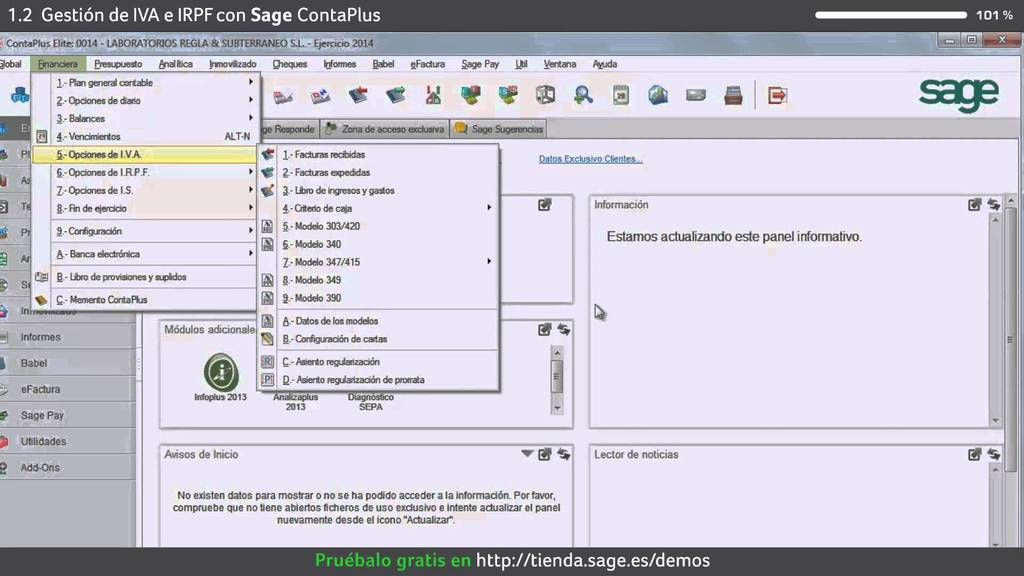The height and width of the screenshot is (576, 1024).
Task: Refresh the Módulos adicionales panel
Action: 564,330
